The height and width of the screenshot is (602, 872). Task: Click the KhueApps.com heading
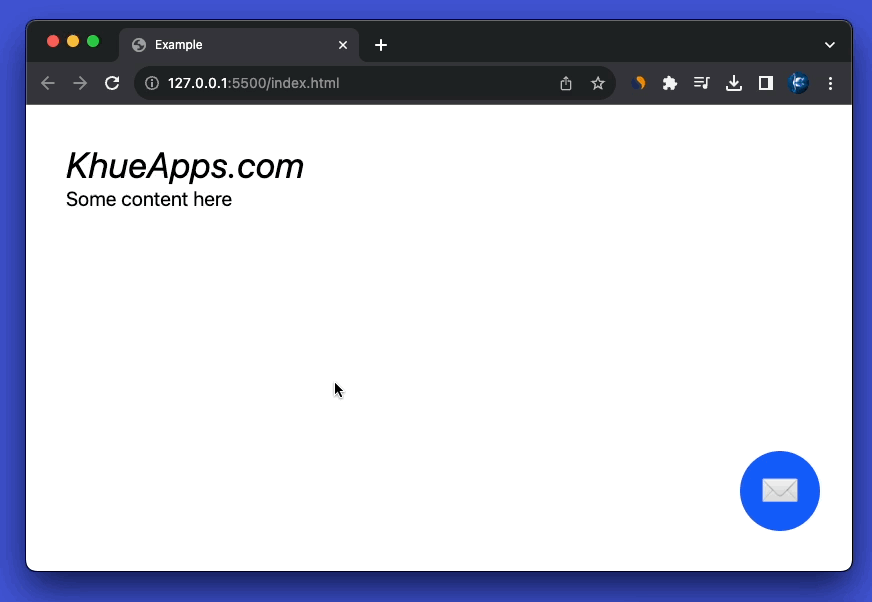pos(185,166)
